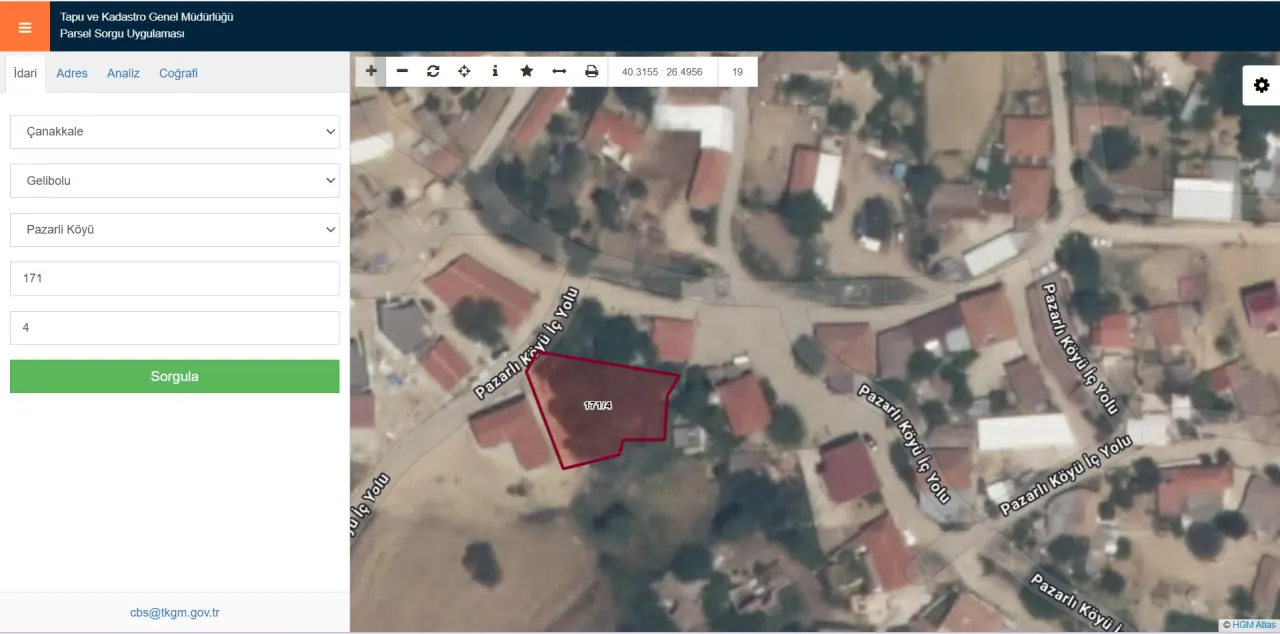Click the Parsel Sorgu Uygulaması header title

point(122,34)
